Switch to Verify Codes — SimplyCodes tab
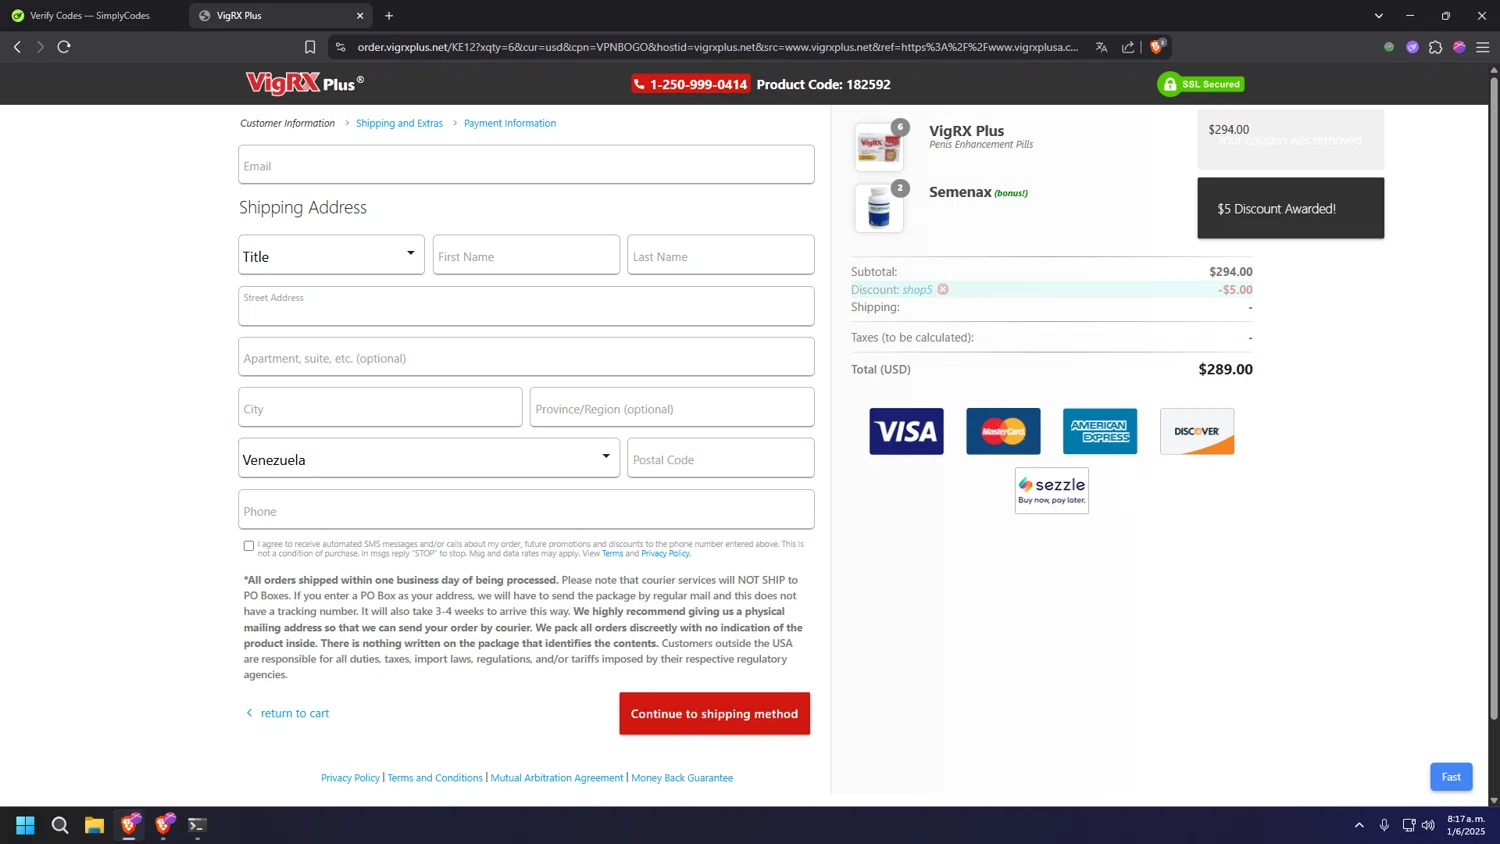The image size is (1500, 844). (x=90, y=15)
